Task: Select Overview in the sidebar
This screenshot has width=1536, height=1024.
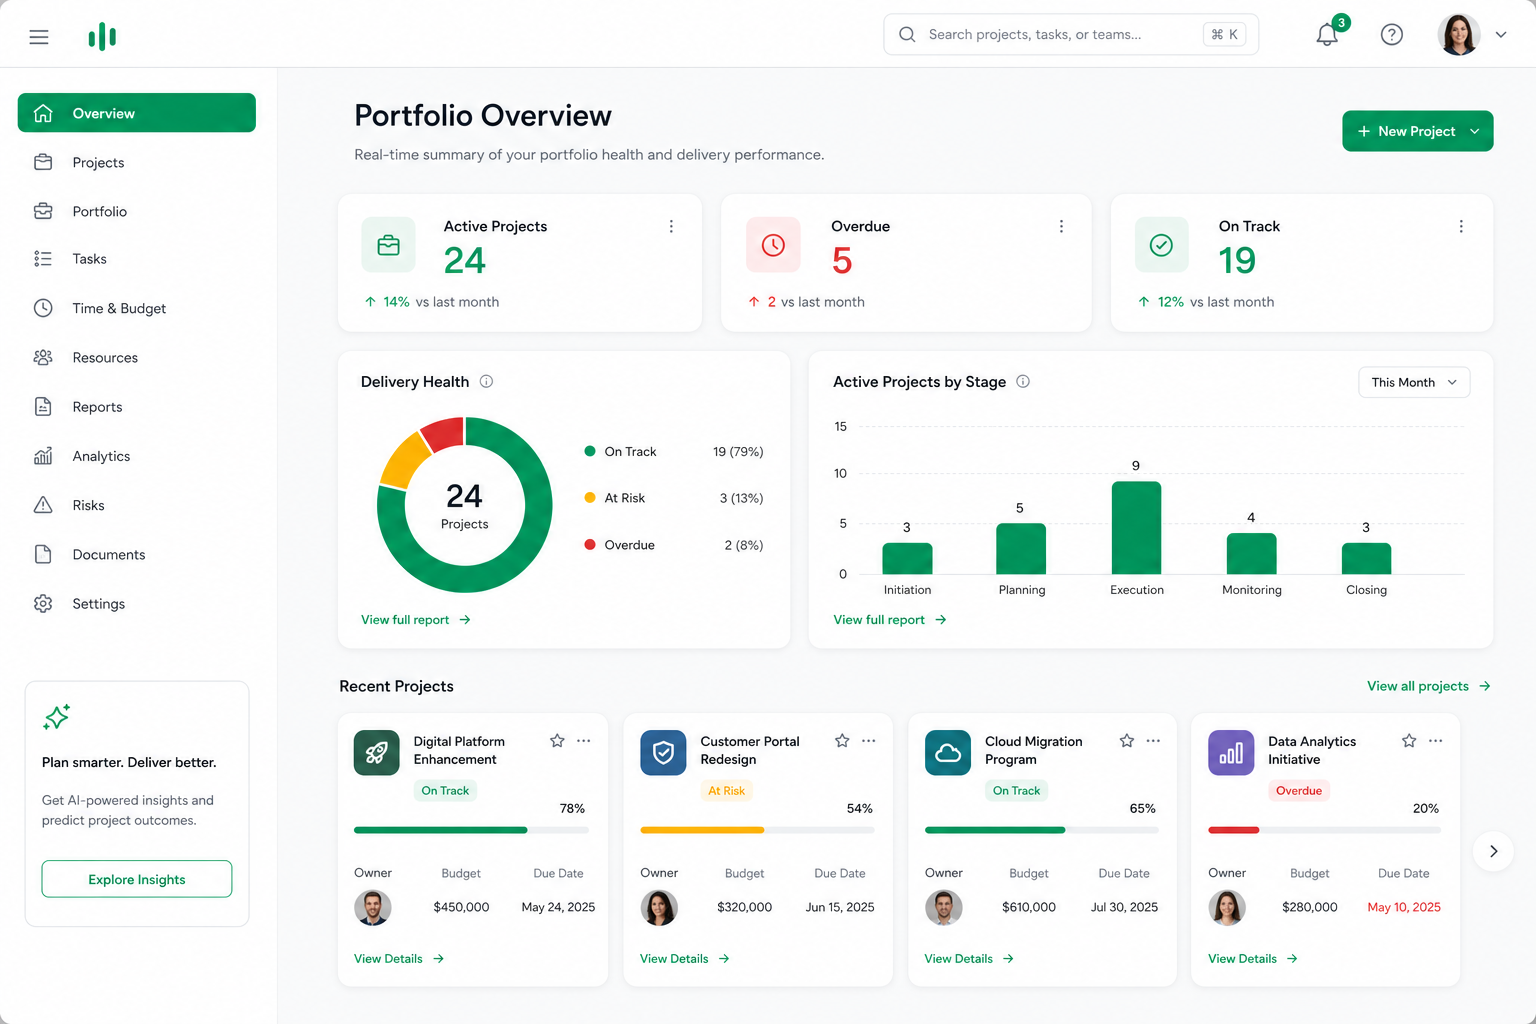Action: click(137, 113)
